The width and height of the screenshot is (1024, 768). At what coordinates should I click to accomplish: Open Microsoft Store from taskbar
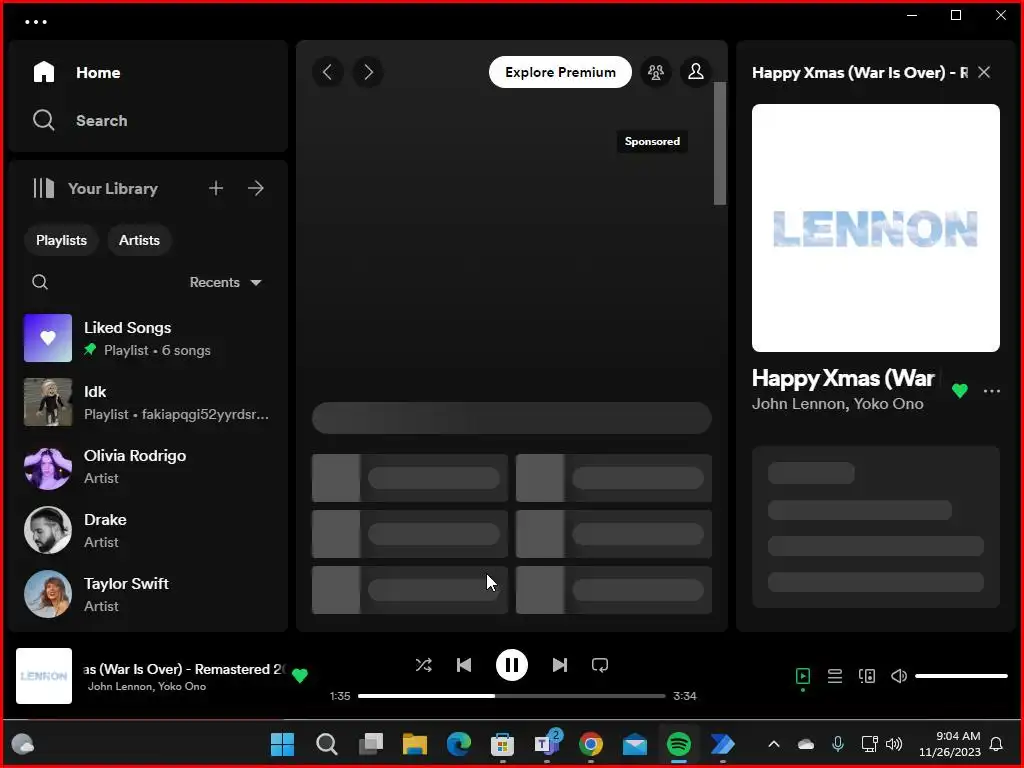502,744
